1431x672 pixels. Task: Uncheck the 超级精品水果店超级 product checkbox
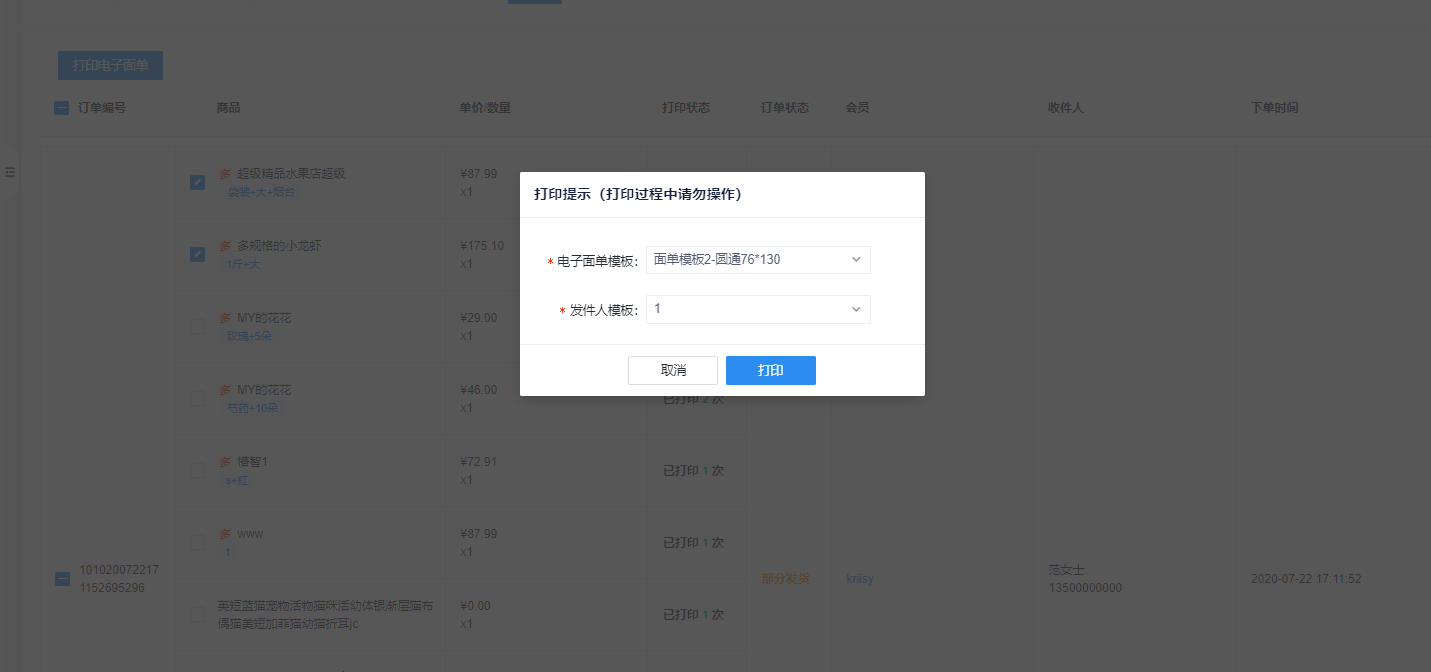point(198,182)
